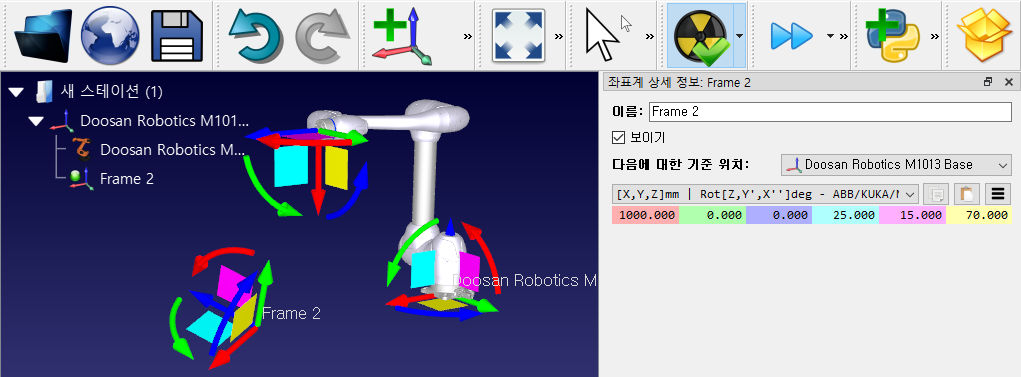Add a Python program
The image size is (1021, 377).
tap(892, 36)
